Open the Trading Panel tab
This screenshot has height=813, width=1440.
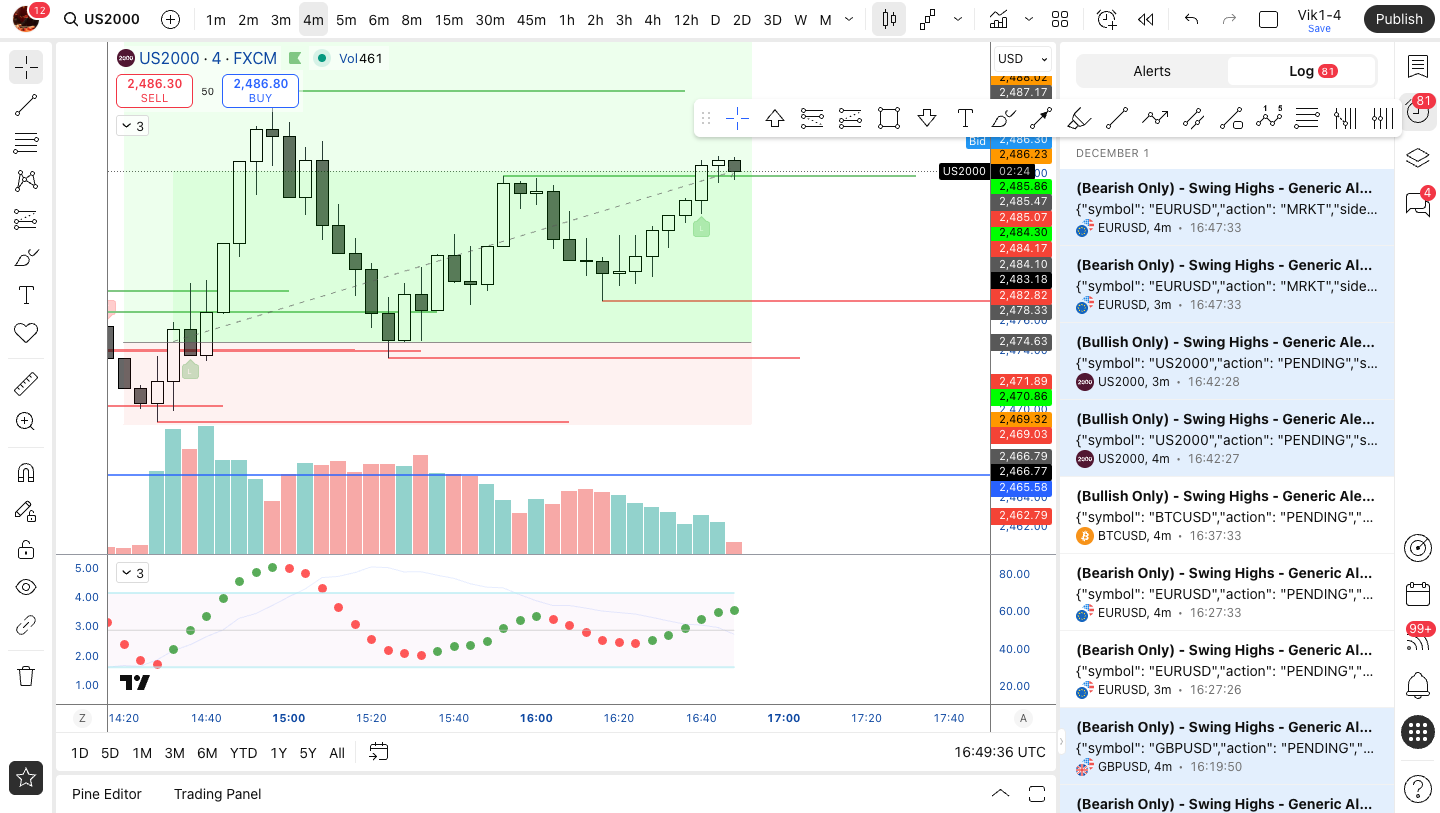[217, 794]
